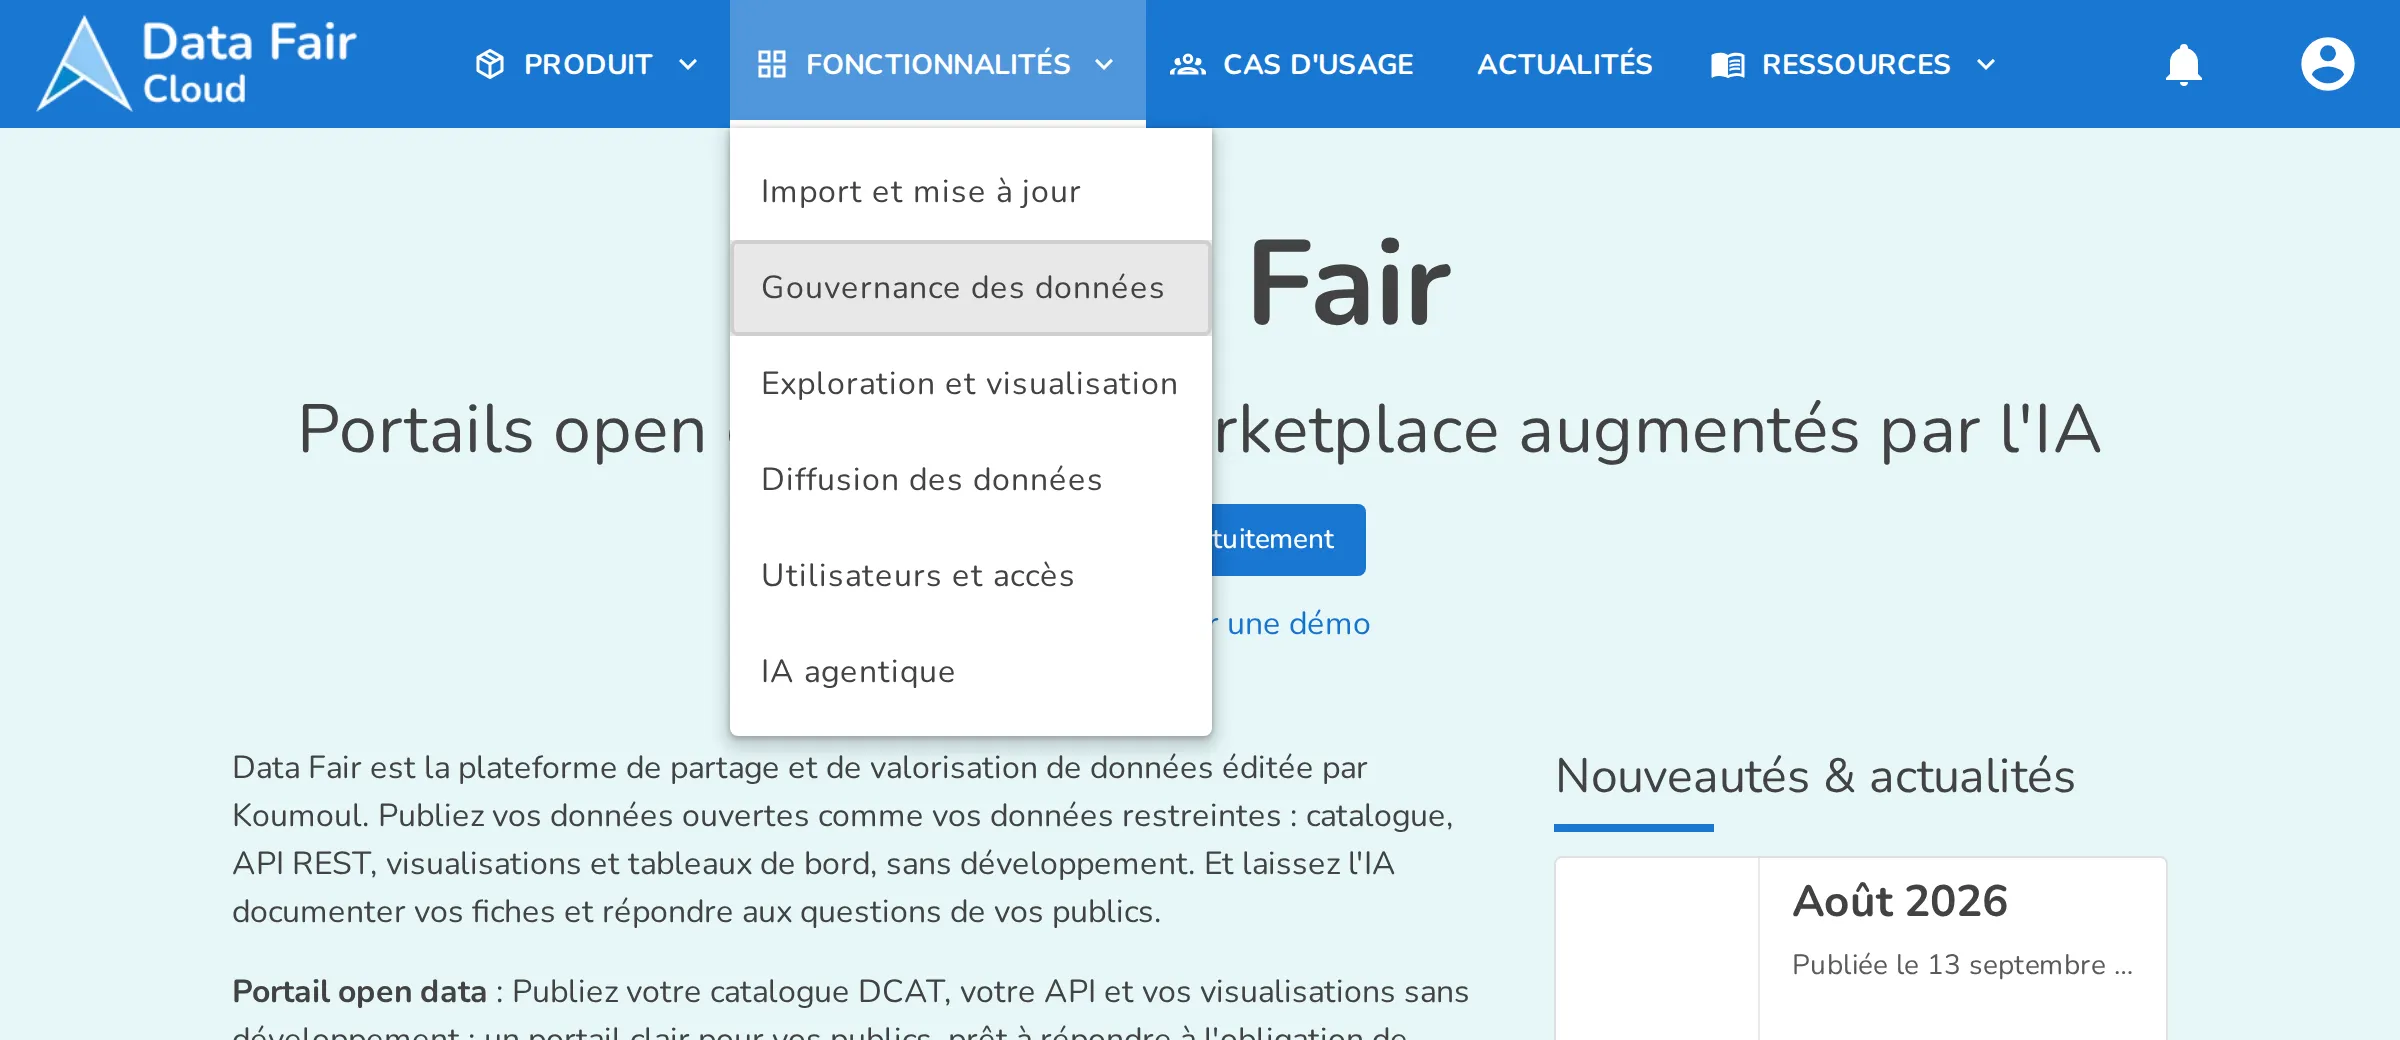2400x1040 pixels.
Task: Click the Août 2026 card thumbnail area
Action: (x=1657, y=949)
